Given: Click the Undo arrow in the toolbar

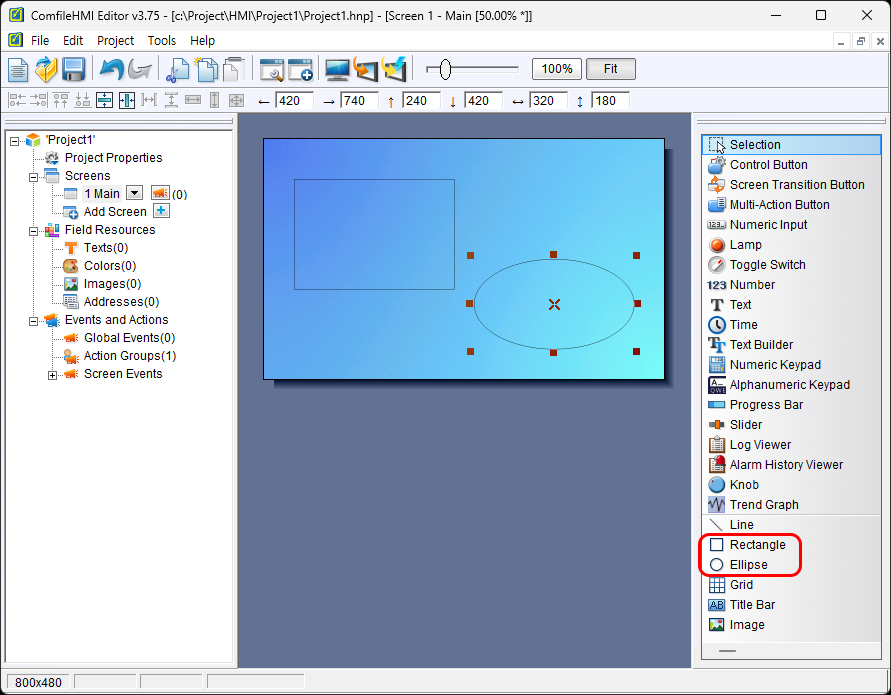Looking at the screenshot, I should 111,69.
